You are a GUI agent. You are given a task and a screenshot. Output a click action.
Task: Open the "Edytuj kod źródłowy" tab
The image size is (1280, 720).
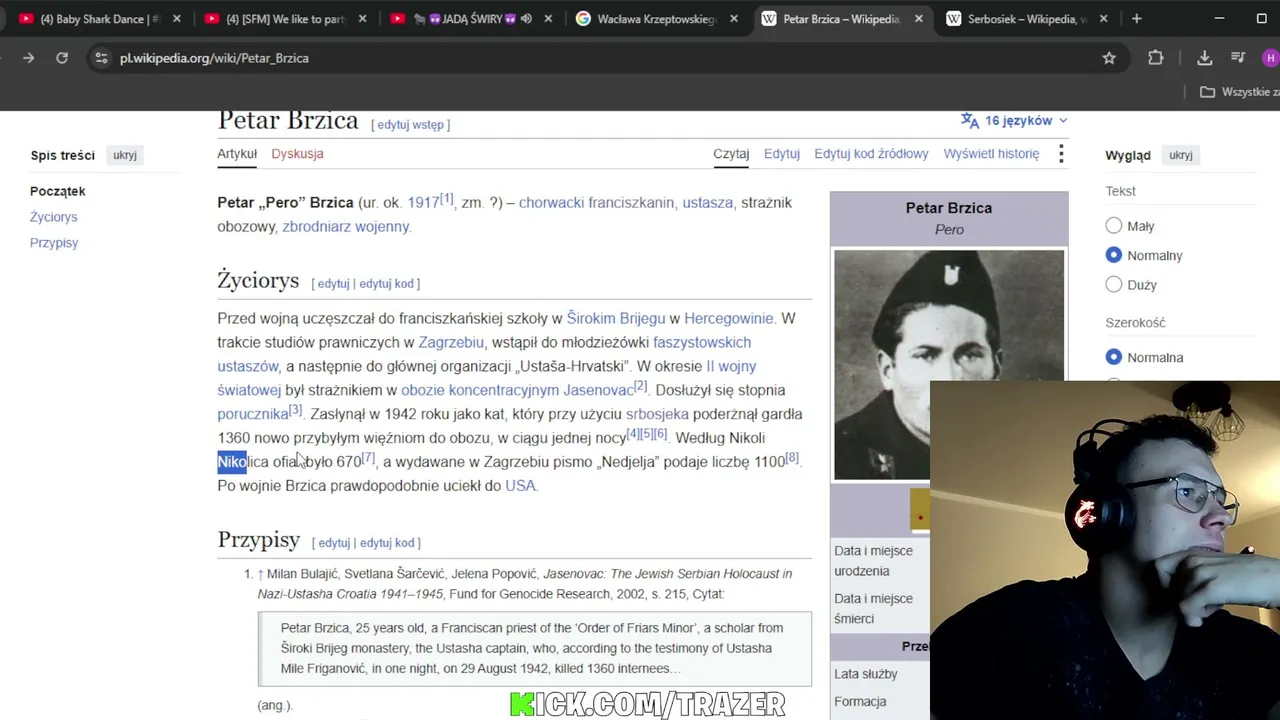[871, 154]
